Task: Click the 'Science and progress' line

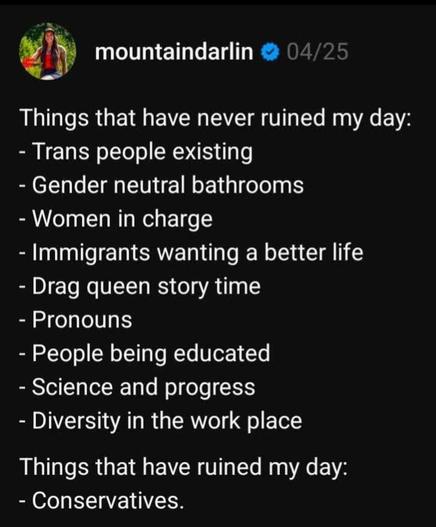Action: [137, 387]
